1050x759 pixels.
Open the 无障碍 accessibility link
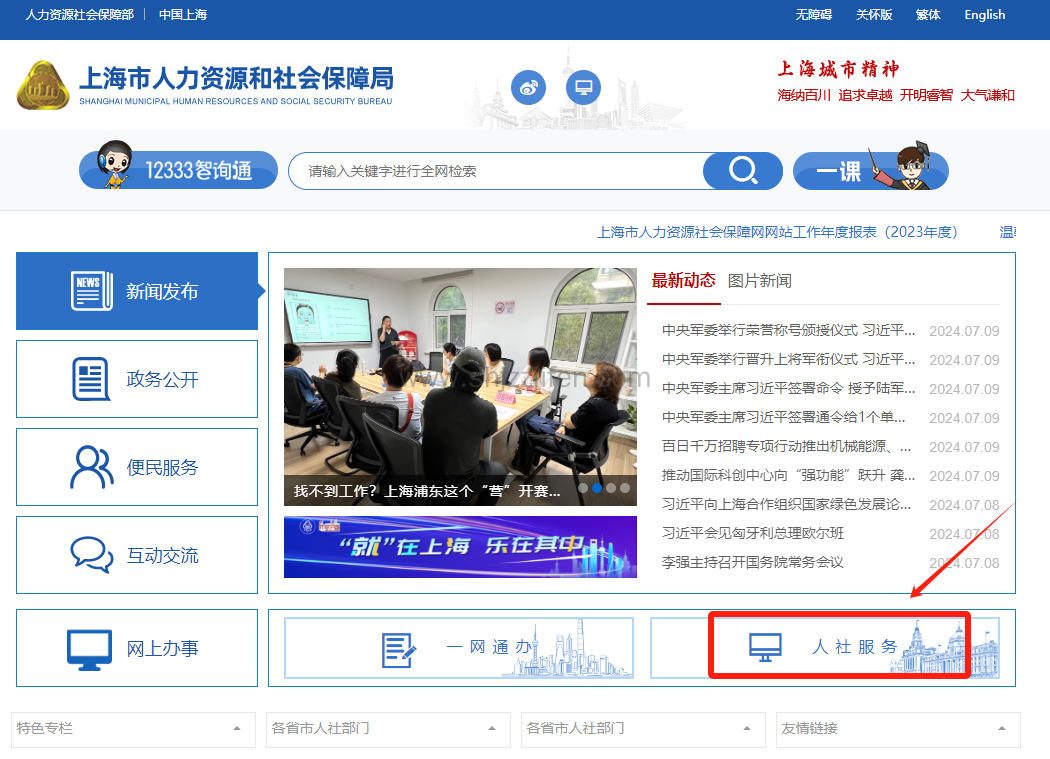point(814,15)
